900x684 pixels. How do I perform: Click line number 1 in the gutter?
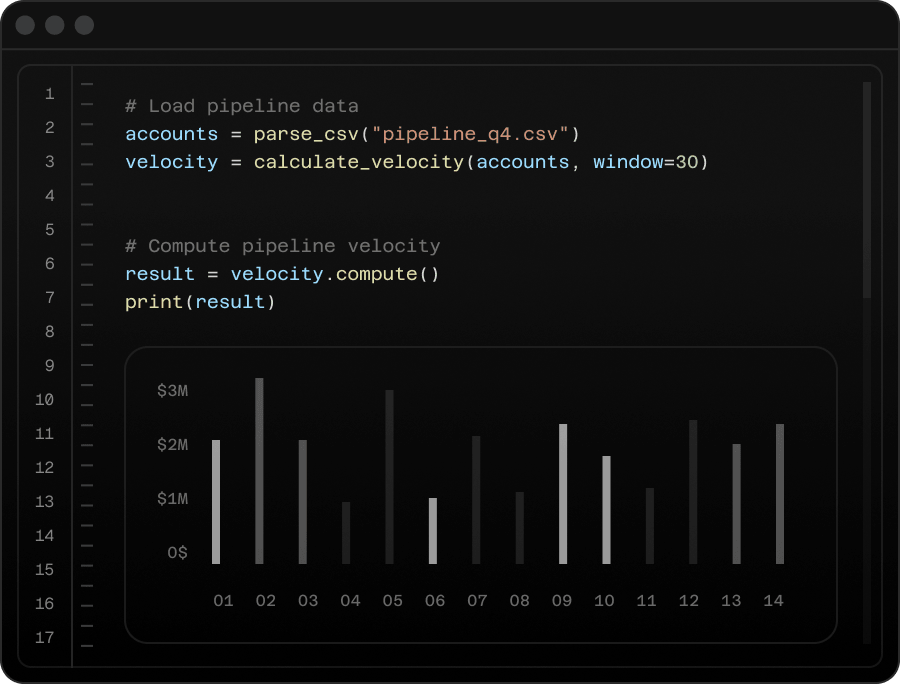click(50, 94)
